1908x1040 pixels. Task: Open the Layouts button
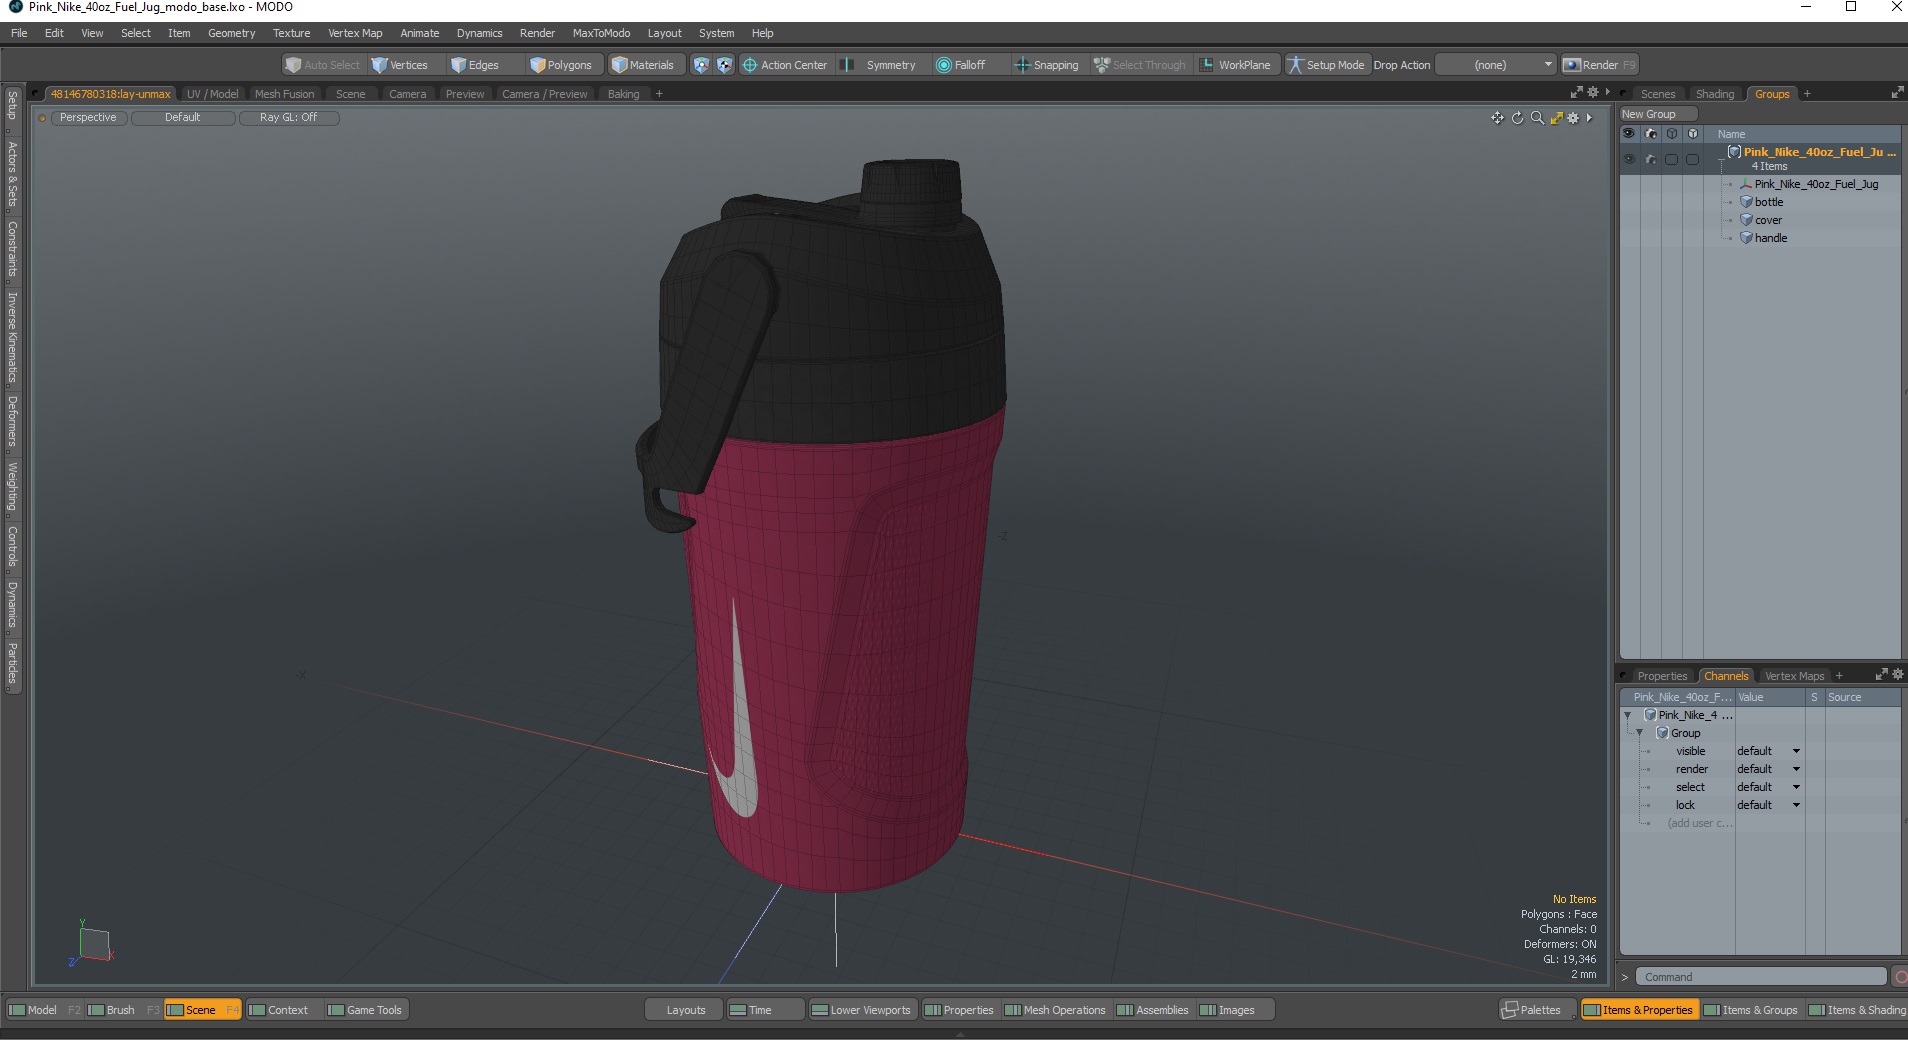pos(685,1010)
